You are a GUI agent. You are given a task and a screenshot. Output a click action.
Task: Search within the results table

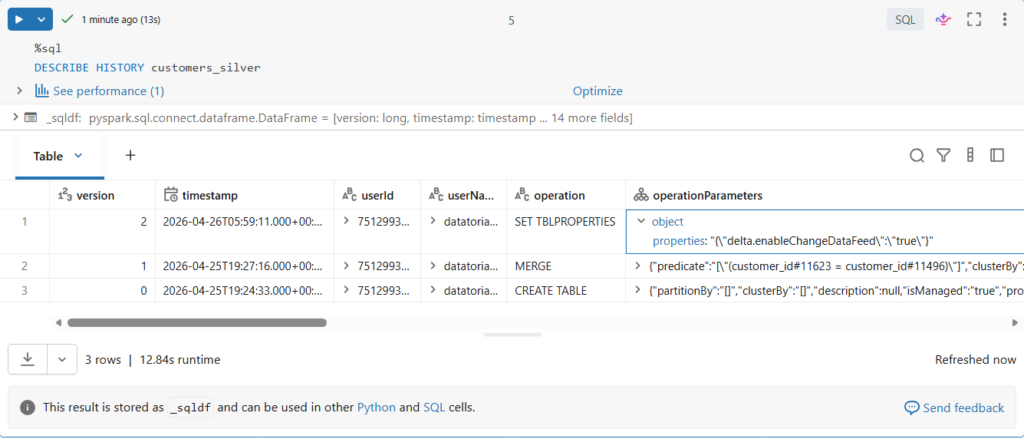(916, 155)
